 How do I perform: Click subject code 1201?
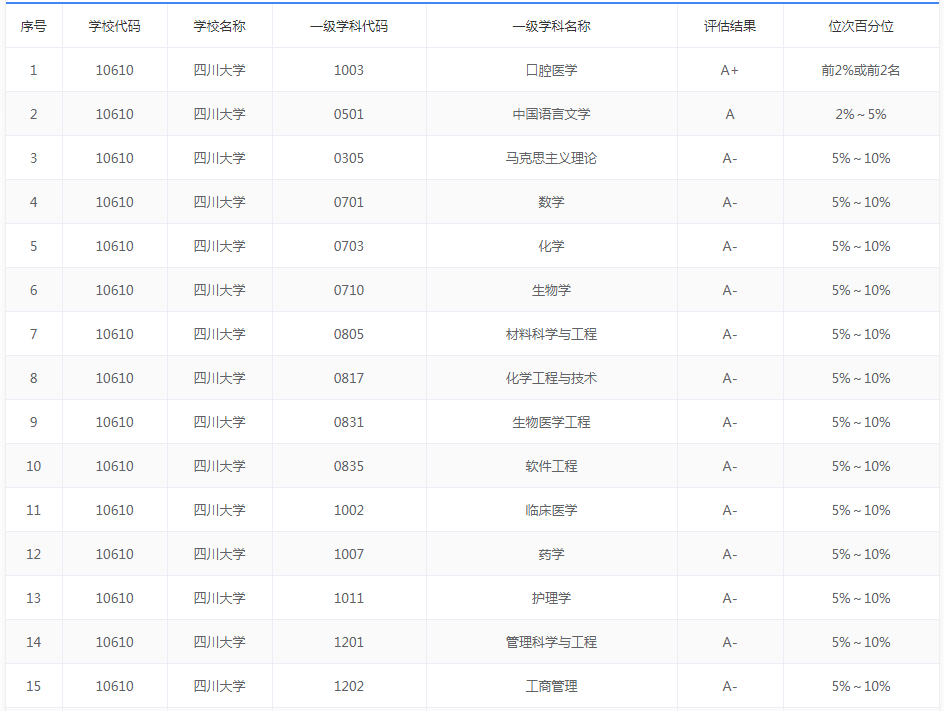(349, 642)
